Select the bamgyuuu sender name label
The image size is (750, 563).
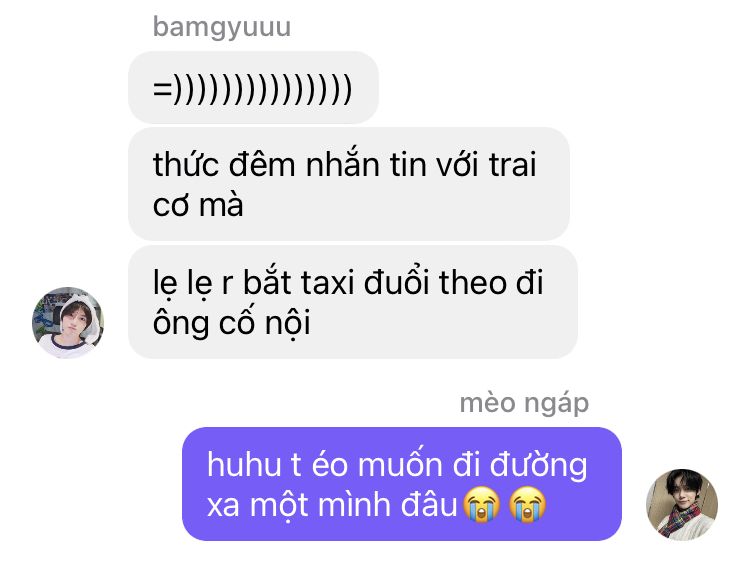(222, 27)
